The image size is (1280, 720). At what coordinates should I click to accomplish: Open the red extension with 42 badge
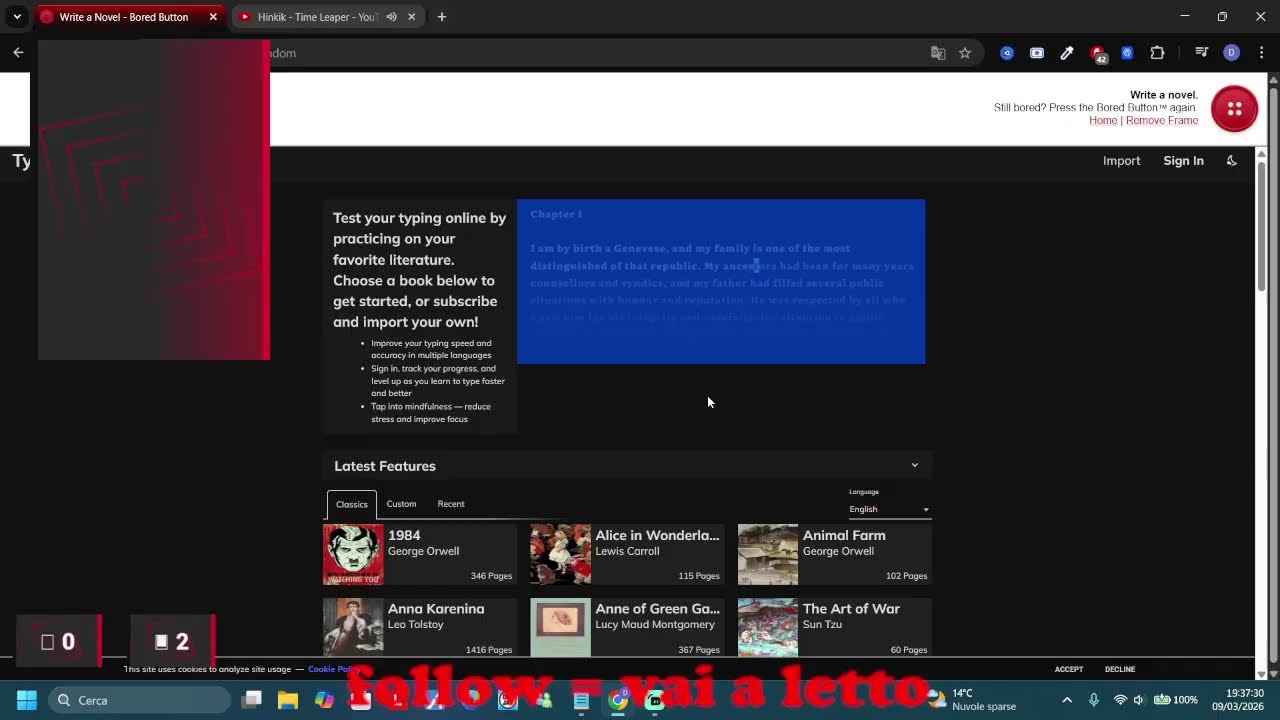click(x=1098, y=54)
